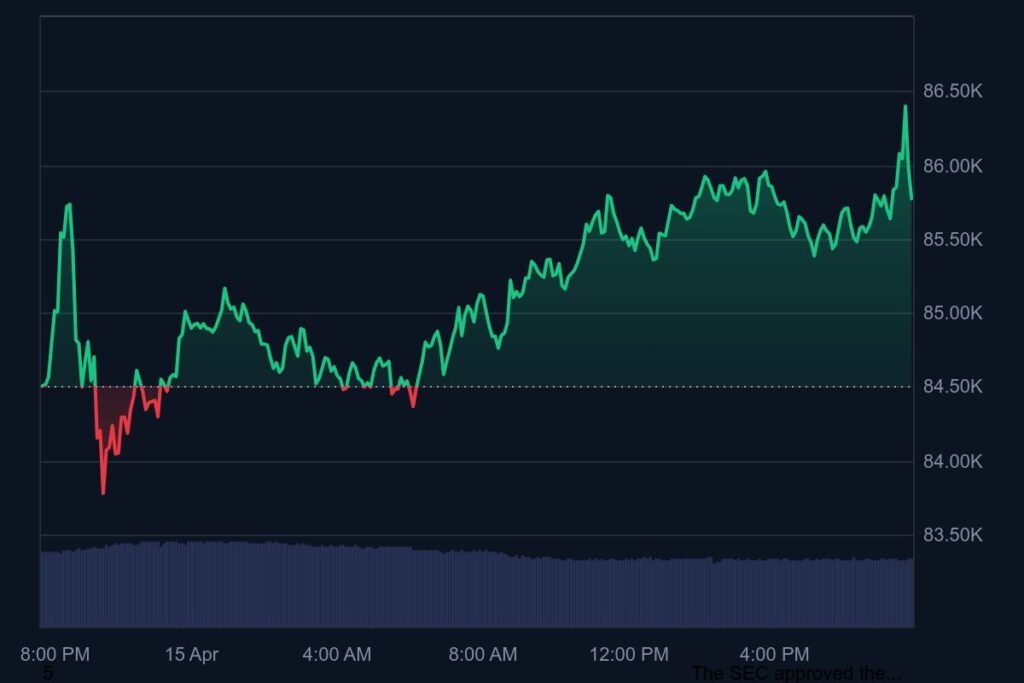Click the 8:00 PM time axis label
1024x683 pixels.
click(55, 654)
